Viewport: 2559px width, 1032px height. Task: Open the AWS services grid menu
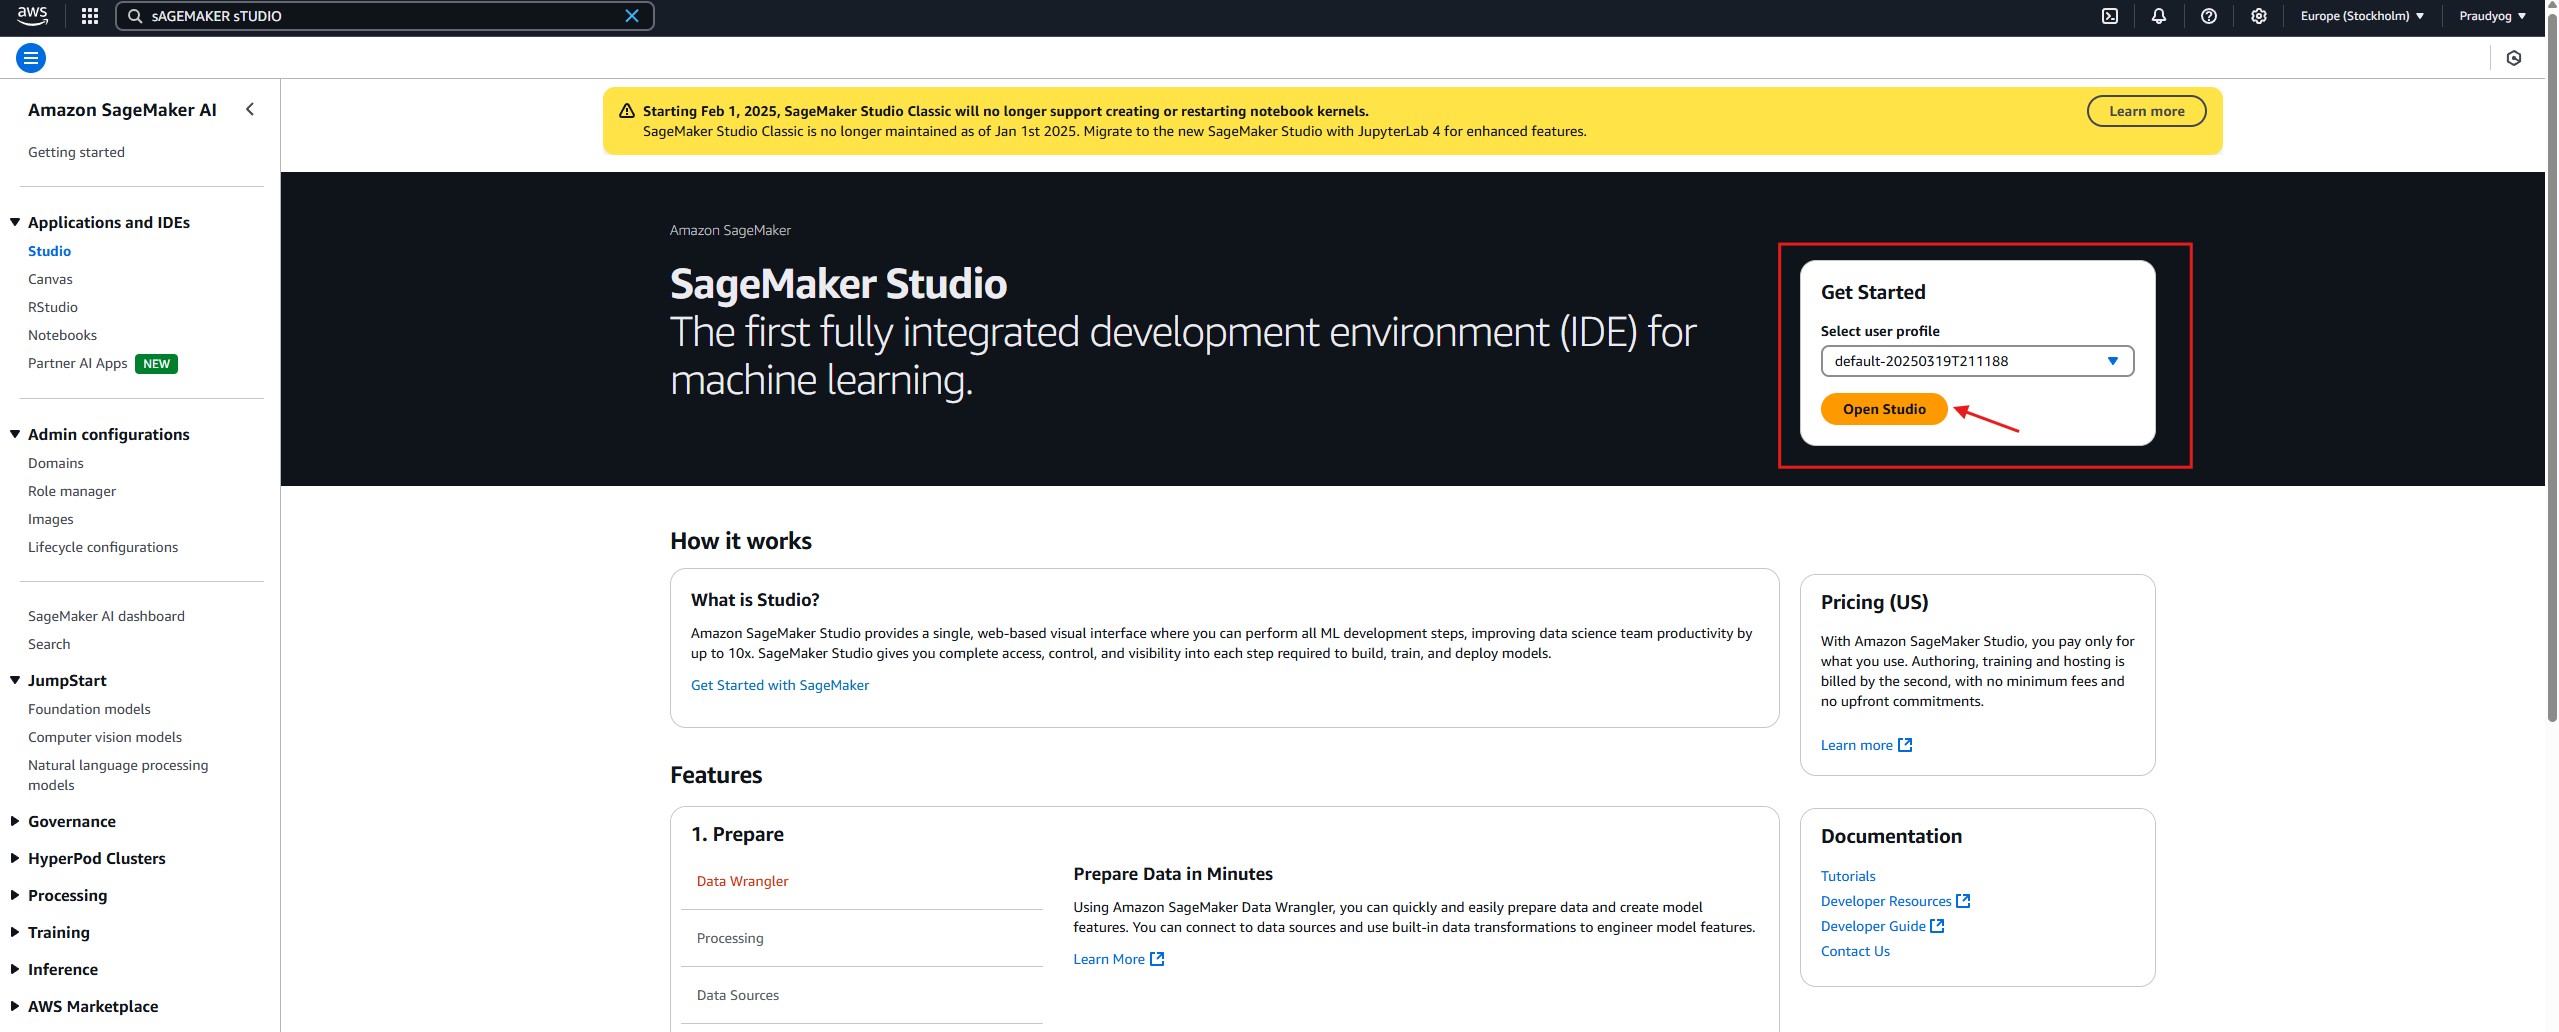89,16
